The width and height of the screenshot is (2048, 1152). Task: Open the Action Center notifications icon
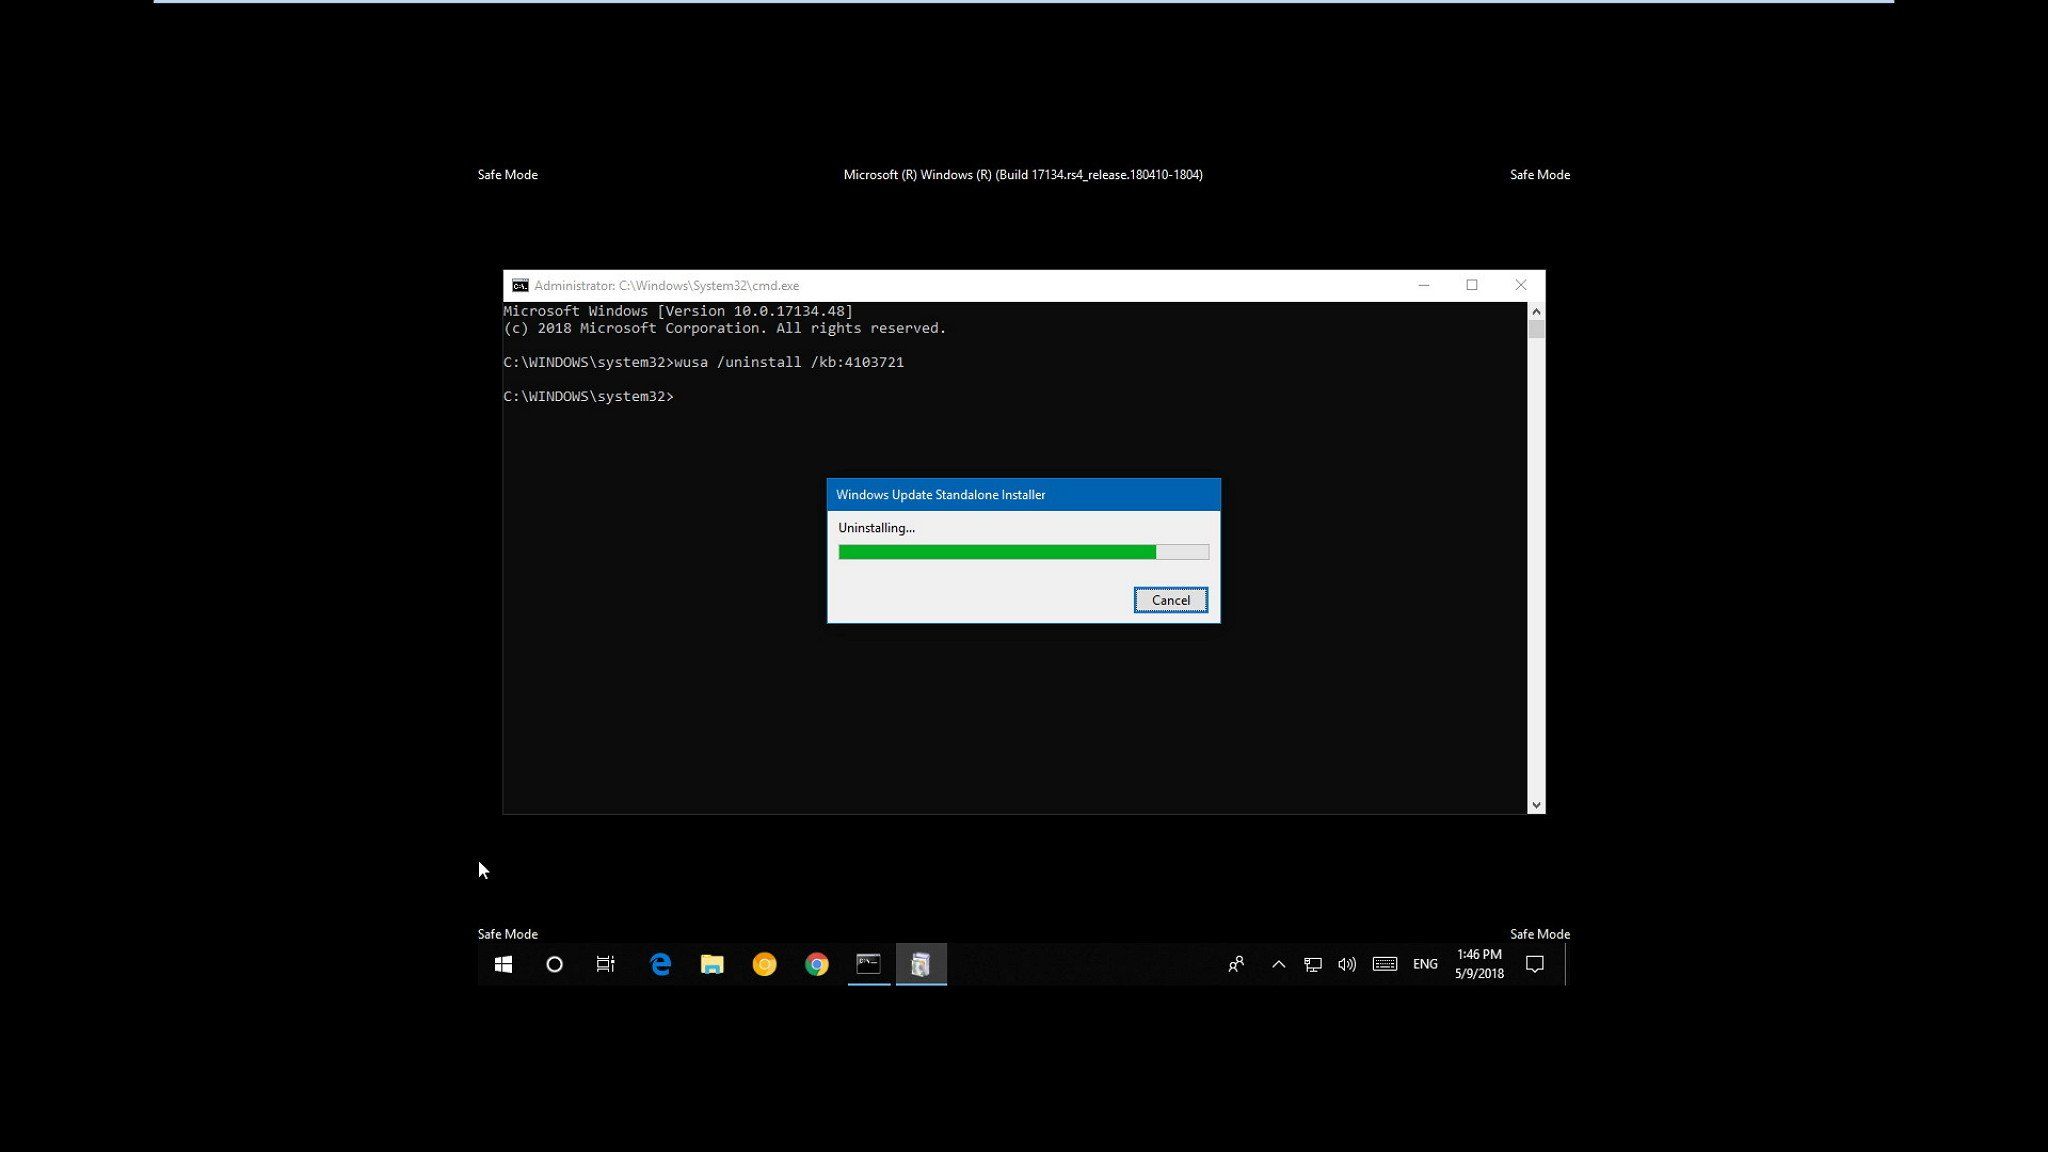(1534, 964)
